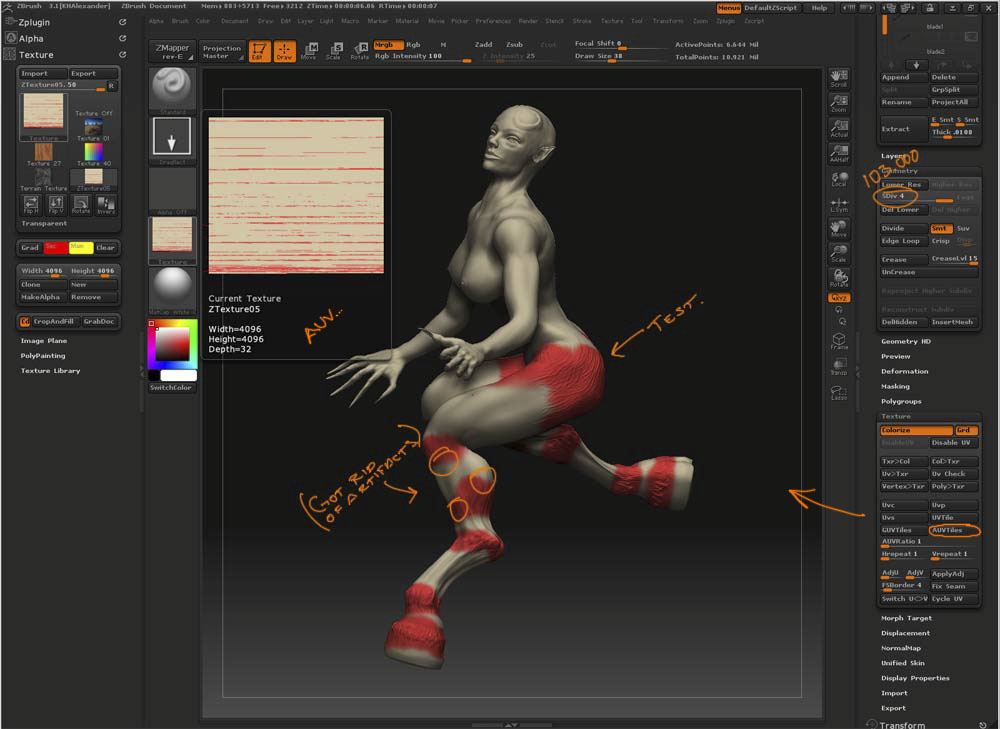Image resolution: width=1000 pixels, height=729 pixels.
Task: Toggle the Xyz rotation mode
Action: [839, 298]
